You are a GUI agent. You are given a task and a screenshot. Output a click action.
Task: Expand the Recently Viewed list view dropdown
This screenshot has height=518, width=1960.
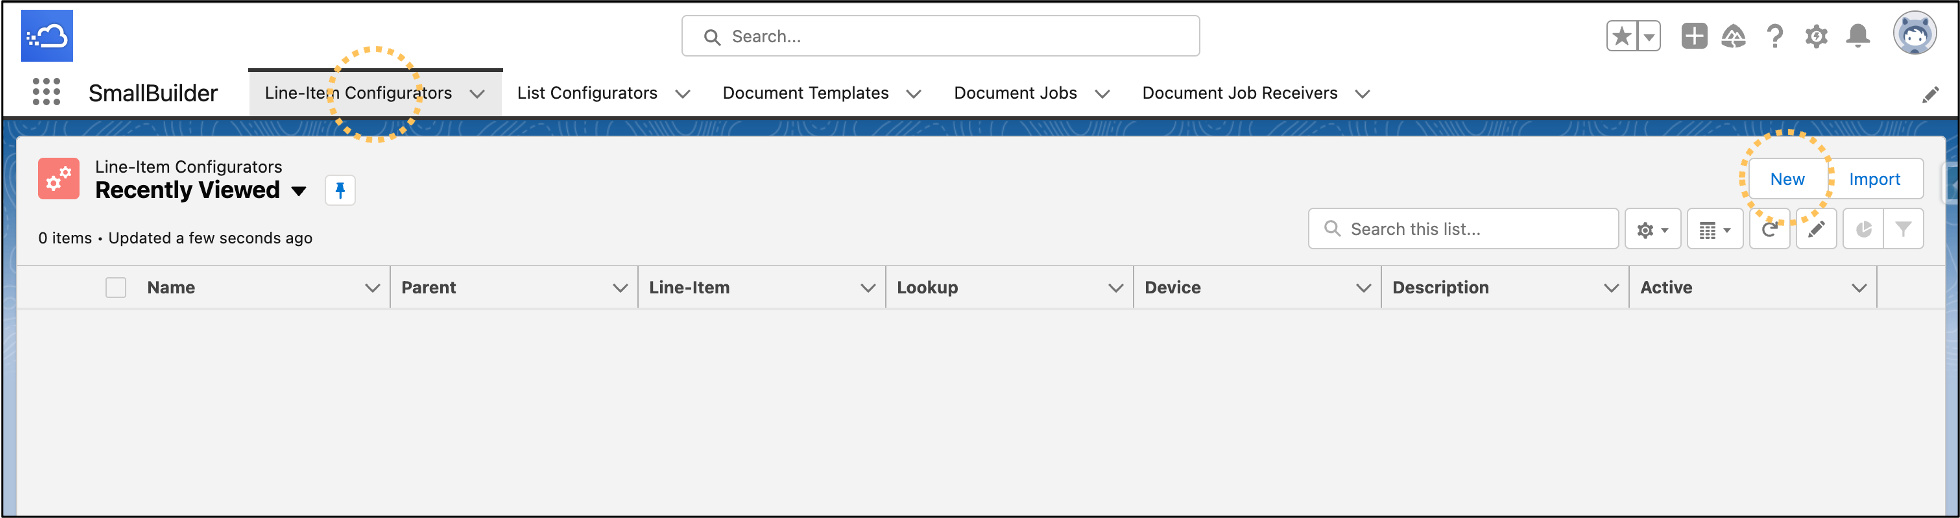[x=299, y=191]
